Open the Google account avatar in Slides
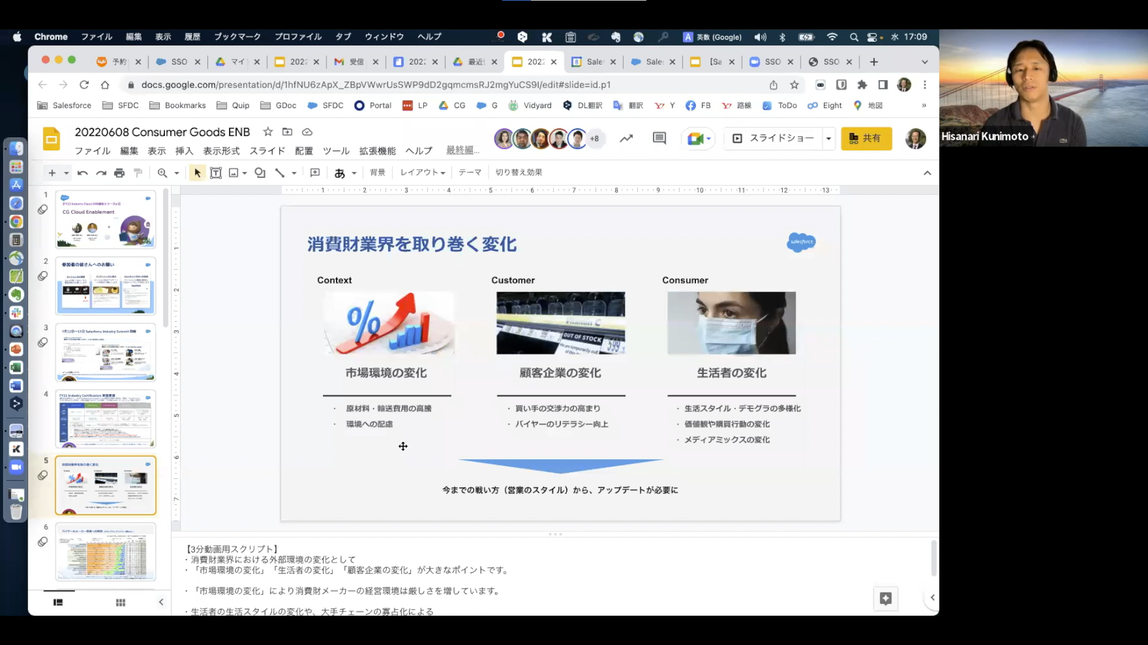The height and width of the screenshot is (645, 1148). pos(915,138)
